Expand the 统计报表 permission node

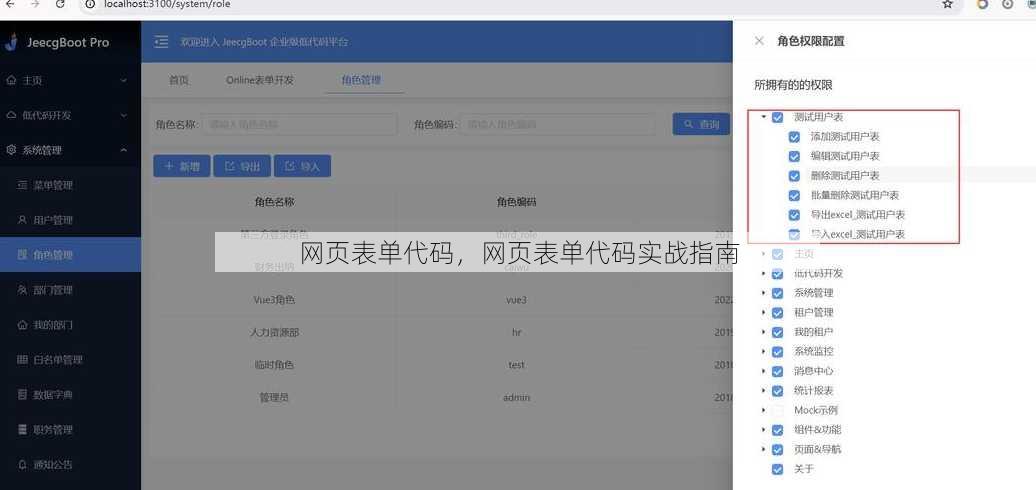763,391
